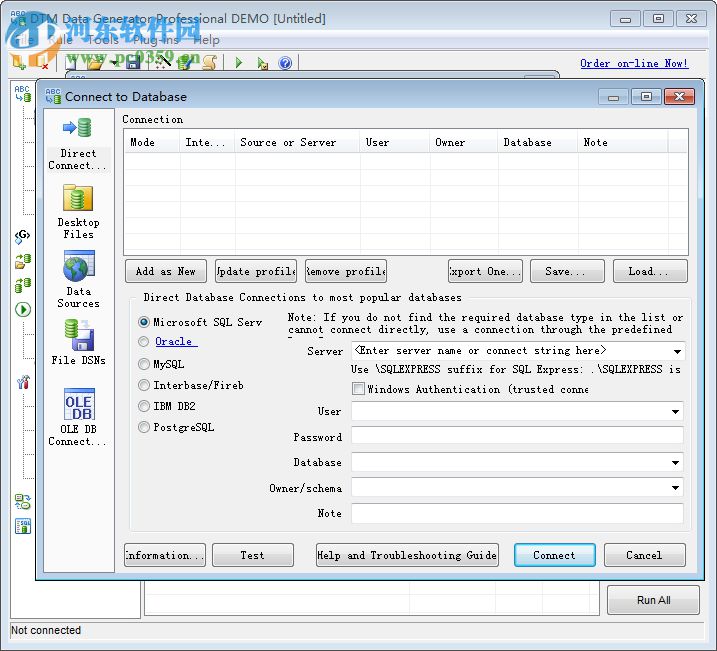Image resolution: width=717 pixels, height=651 pixels.
Task: Expand the Server dropdown list
Action: coord(677,352)
